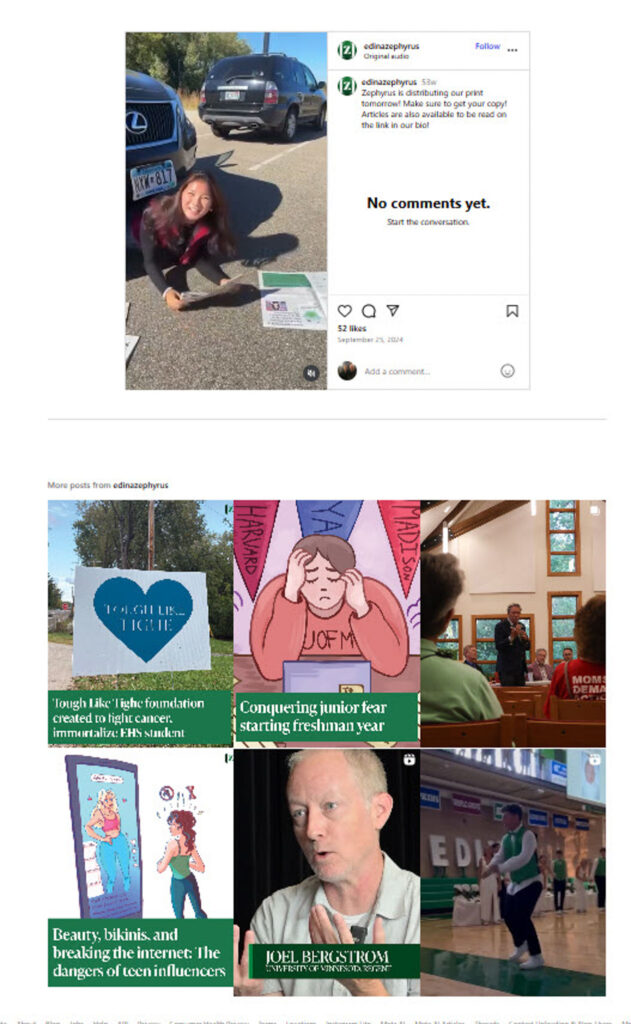Share the post with paper plane icon
The image size is (631, 1024).
click(393, 310)
